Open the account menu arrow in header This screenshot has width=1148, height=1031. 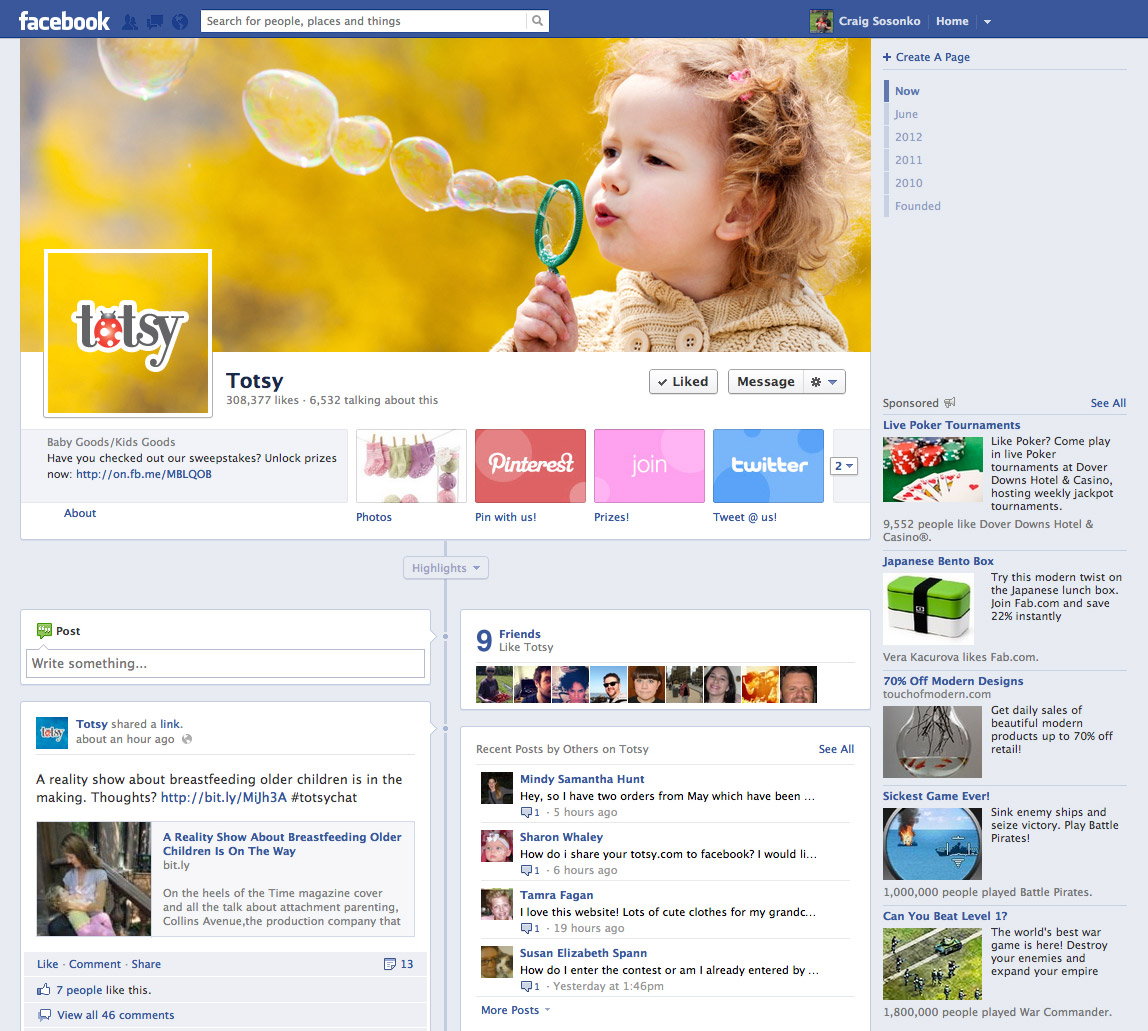tap(987, 22)
